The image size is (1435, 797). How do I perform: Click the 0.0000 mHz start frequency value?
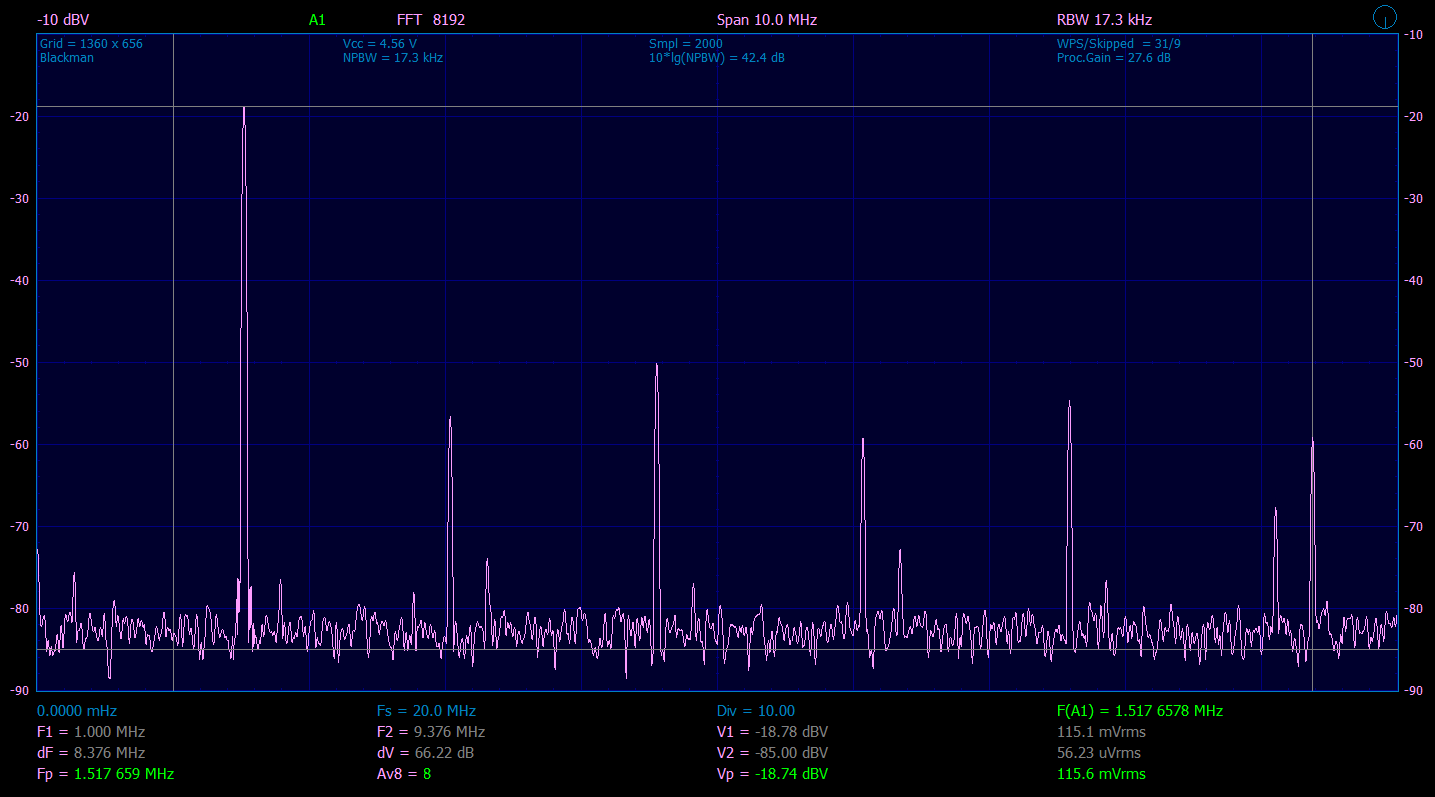coord(77,711)
